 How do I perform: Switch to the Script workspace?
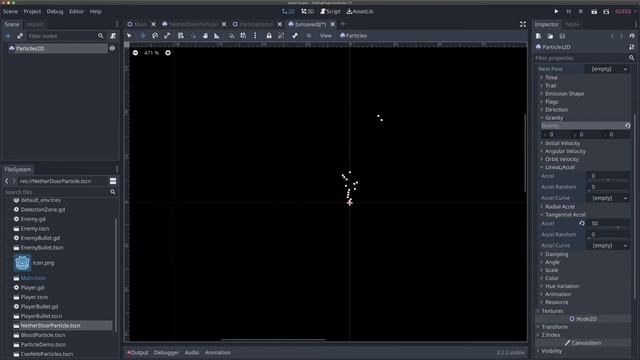(x=330, y=11)
